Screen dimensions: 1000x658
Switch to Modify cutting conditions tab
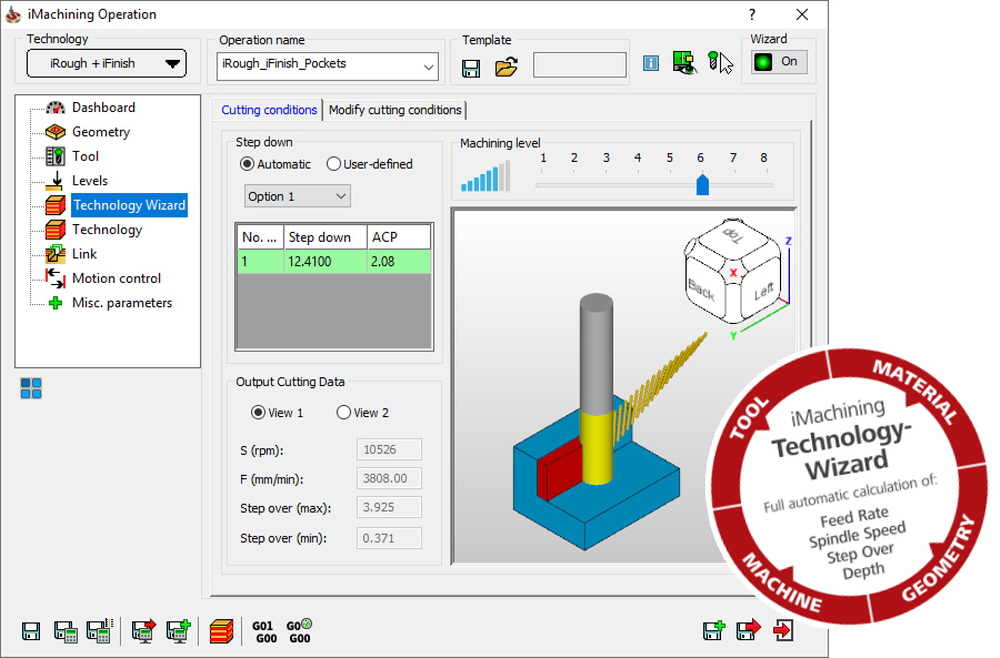(x=395, y=110)
